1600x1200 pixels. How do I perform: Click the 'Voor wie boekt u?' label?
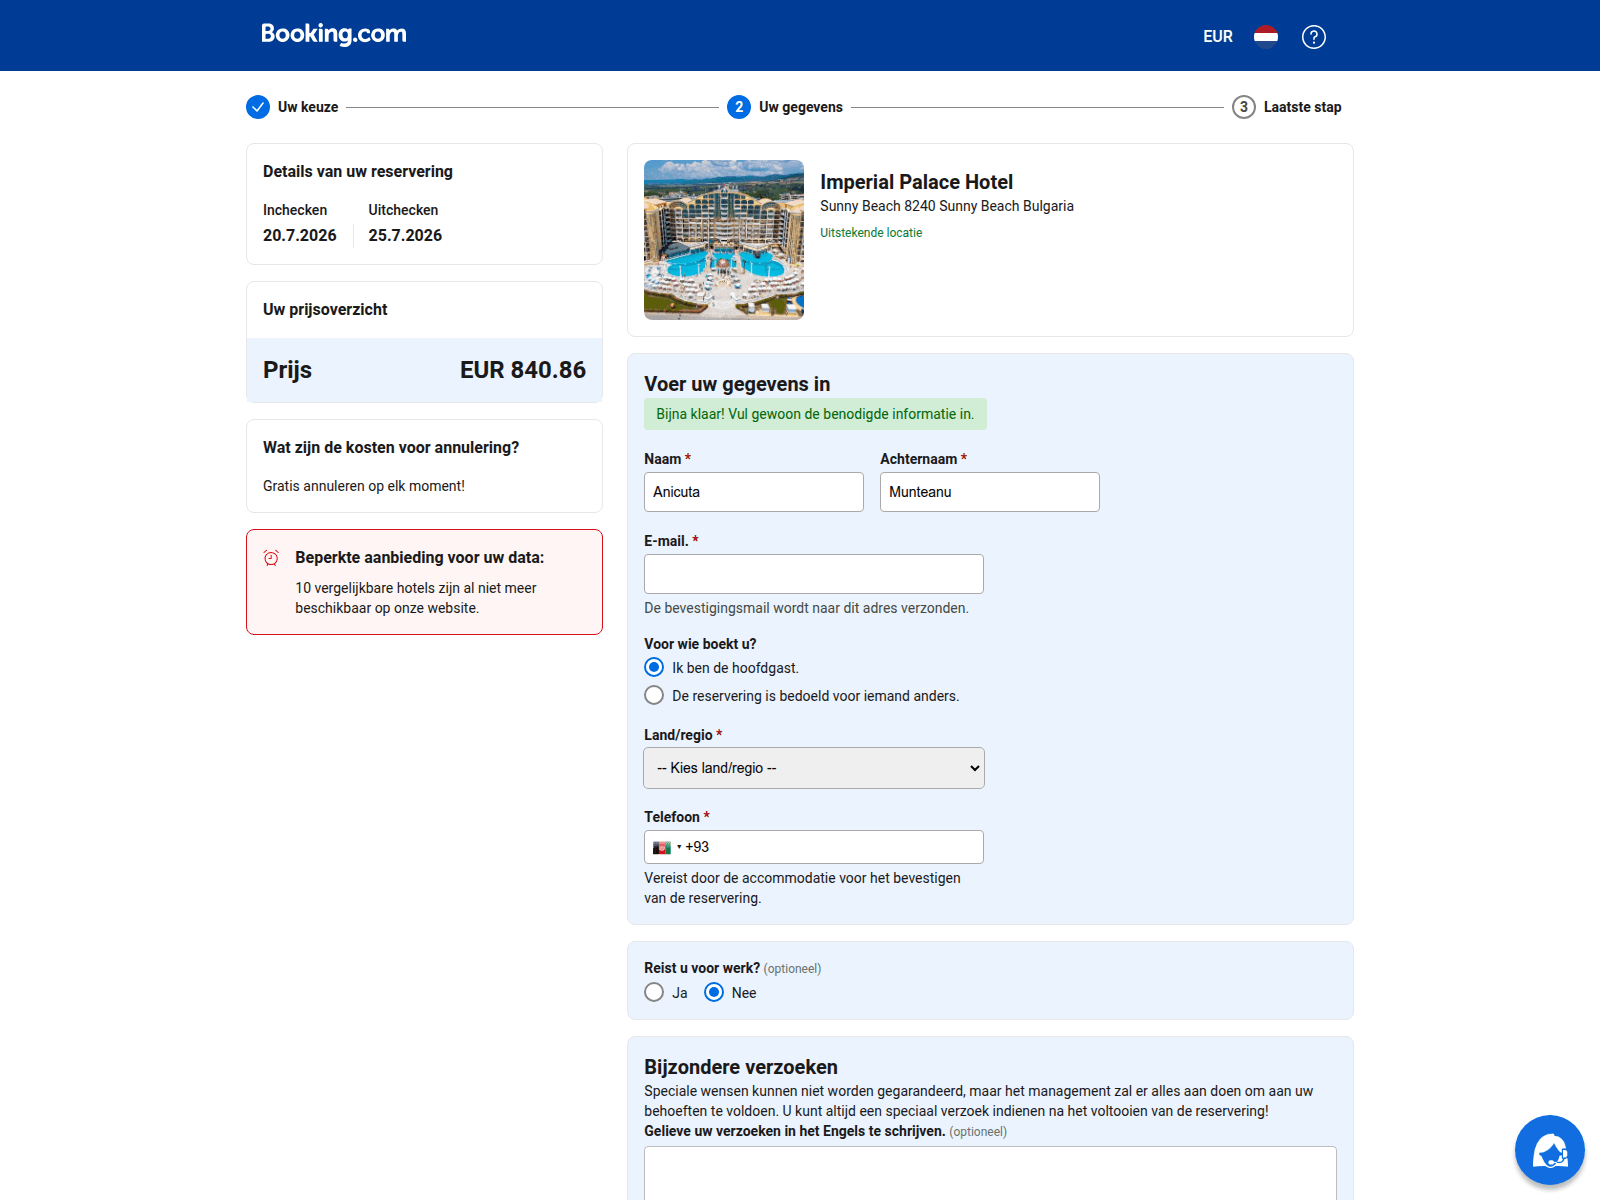[x=700, y=644]
